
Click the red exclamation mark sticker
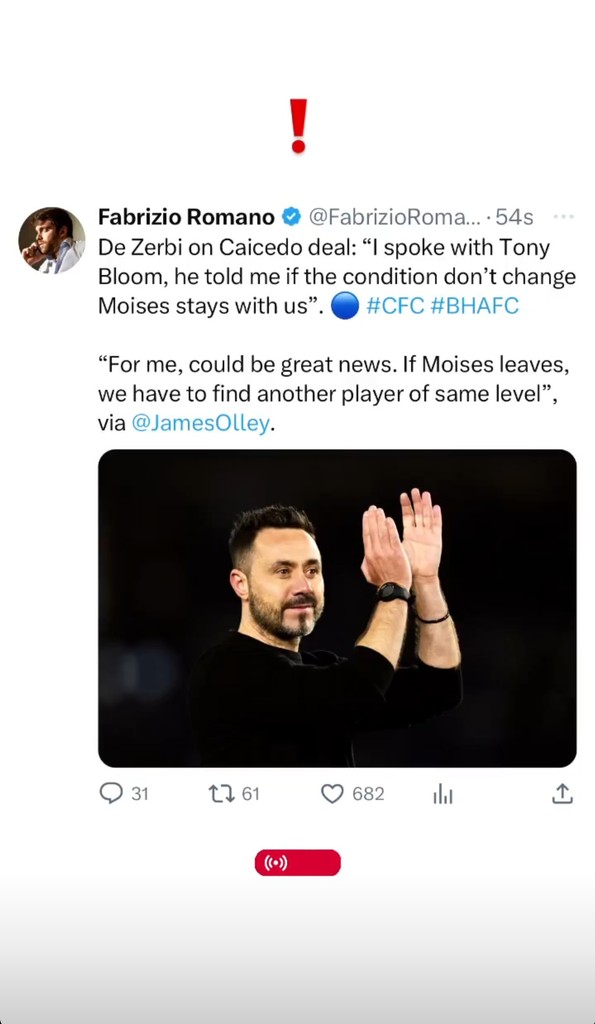click(298, 126)
